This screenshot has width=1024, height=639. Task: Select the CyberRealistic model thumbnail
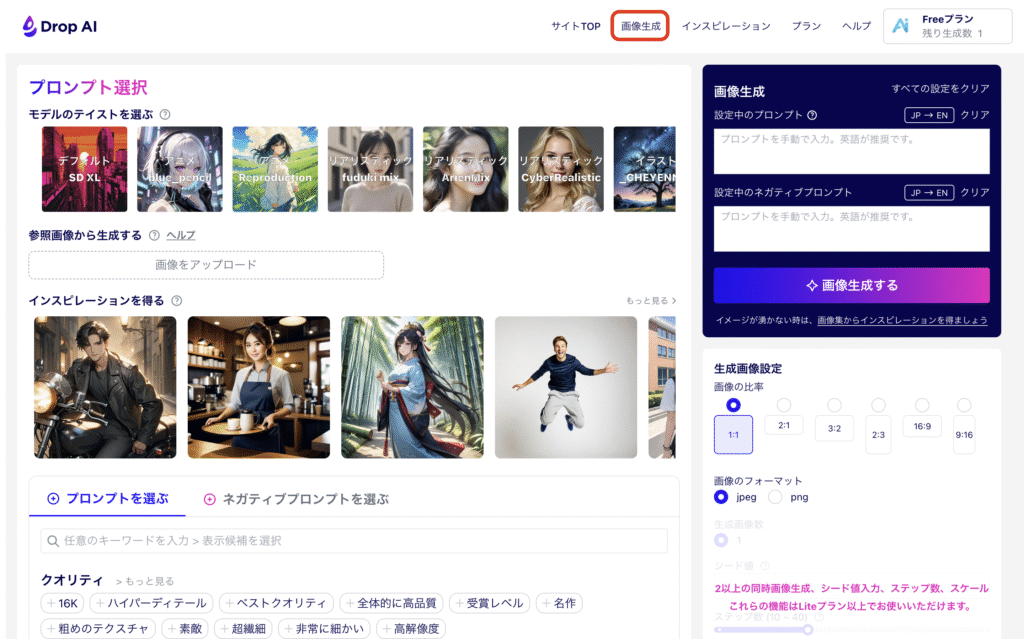click(561, 169)
